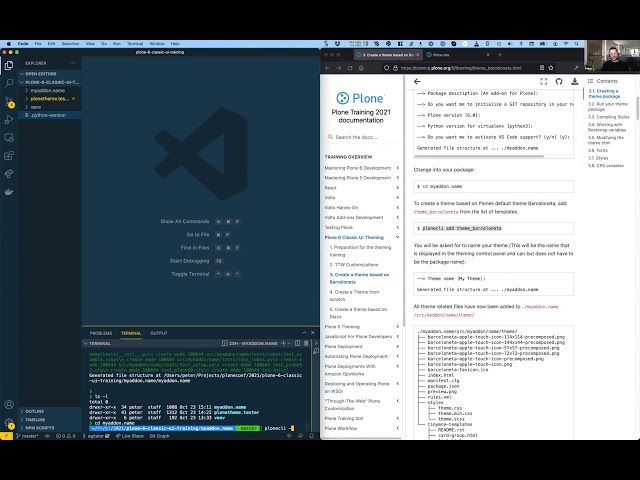Close the Create a theme browser tab
This screenshot has width=640, height=480.
(417, 55)
